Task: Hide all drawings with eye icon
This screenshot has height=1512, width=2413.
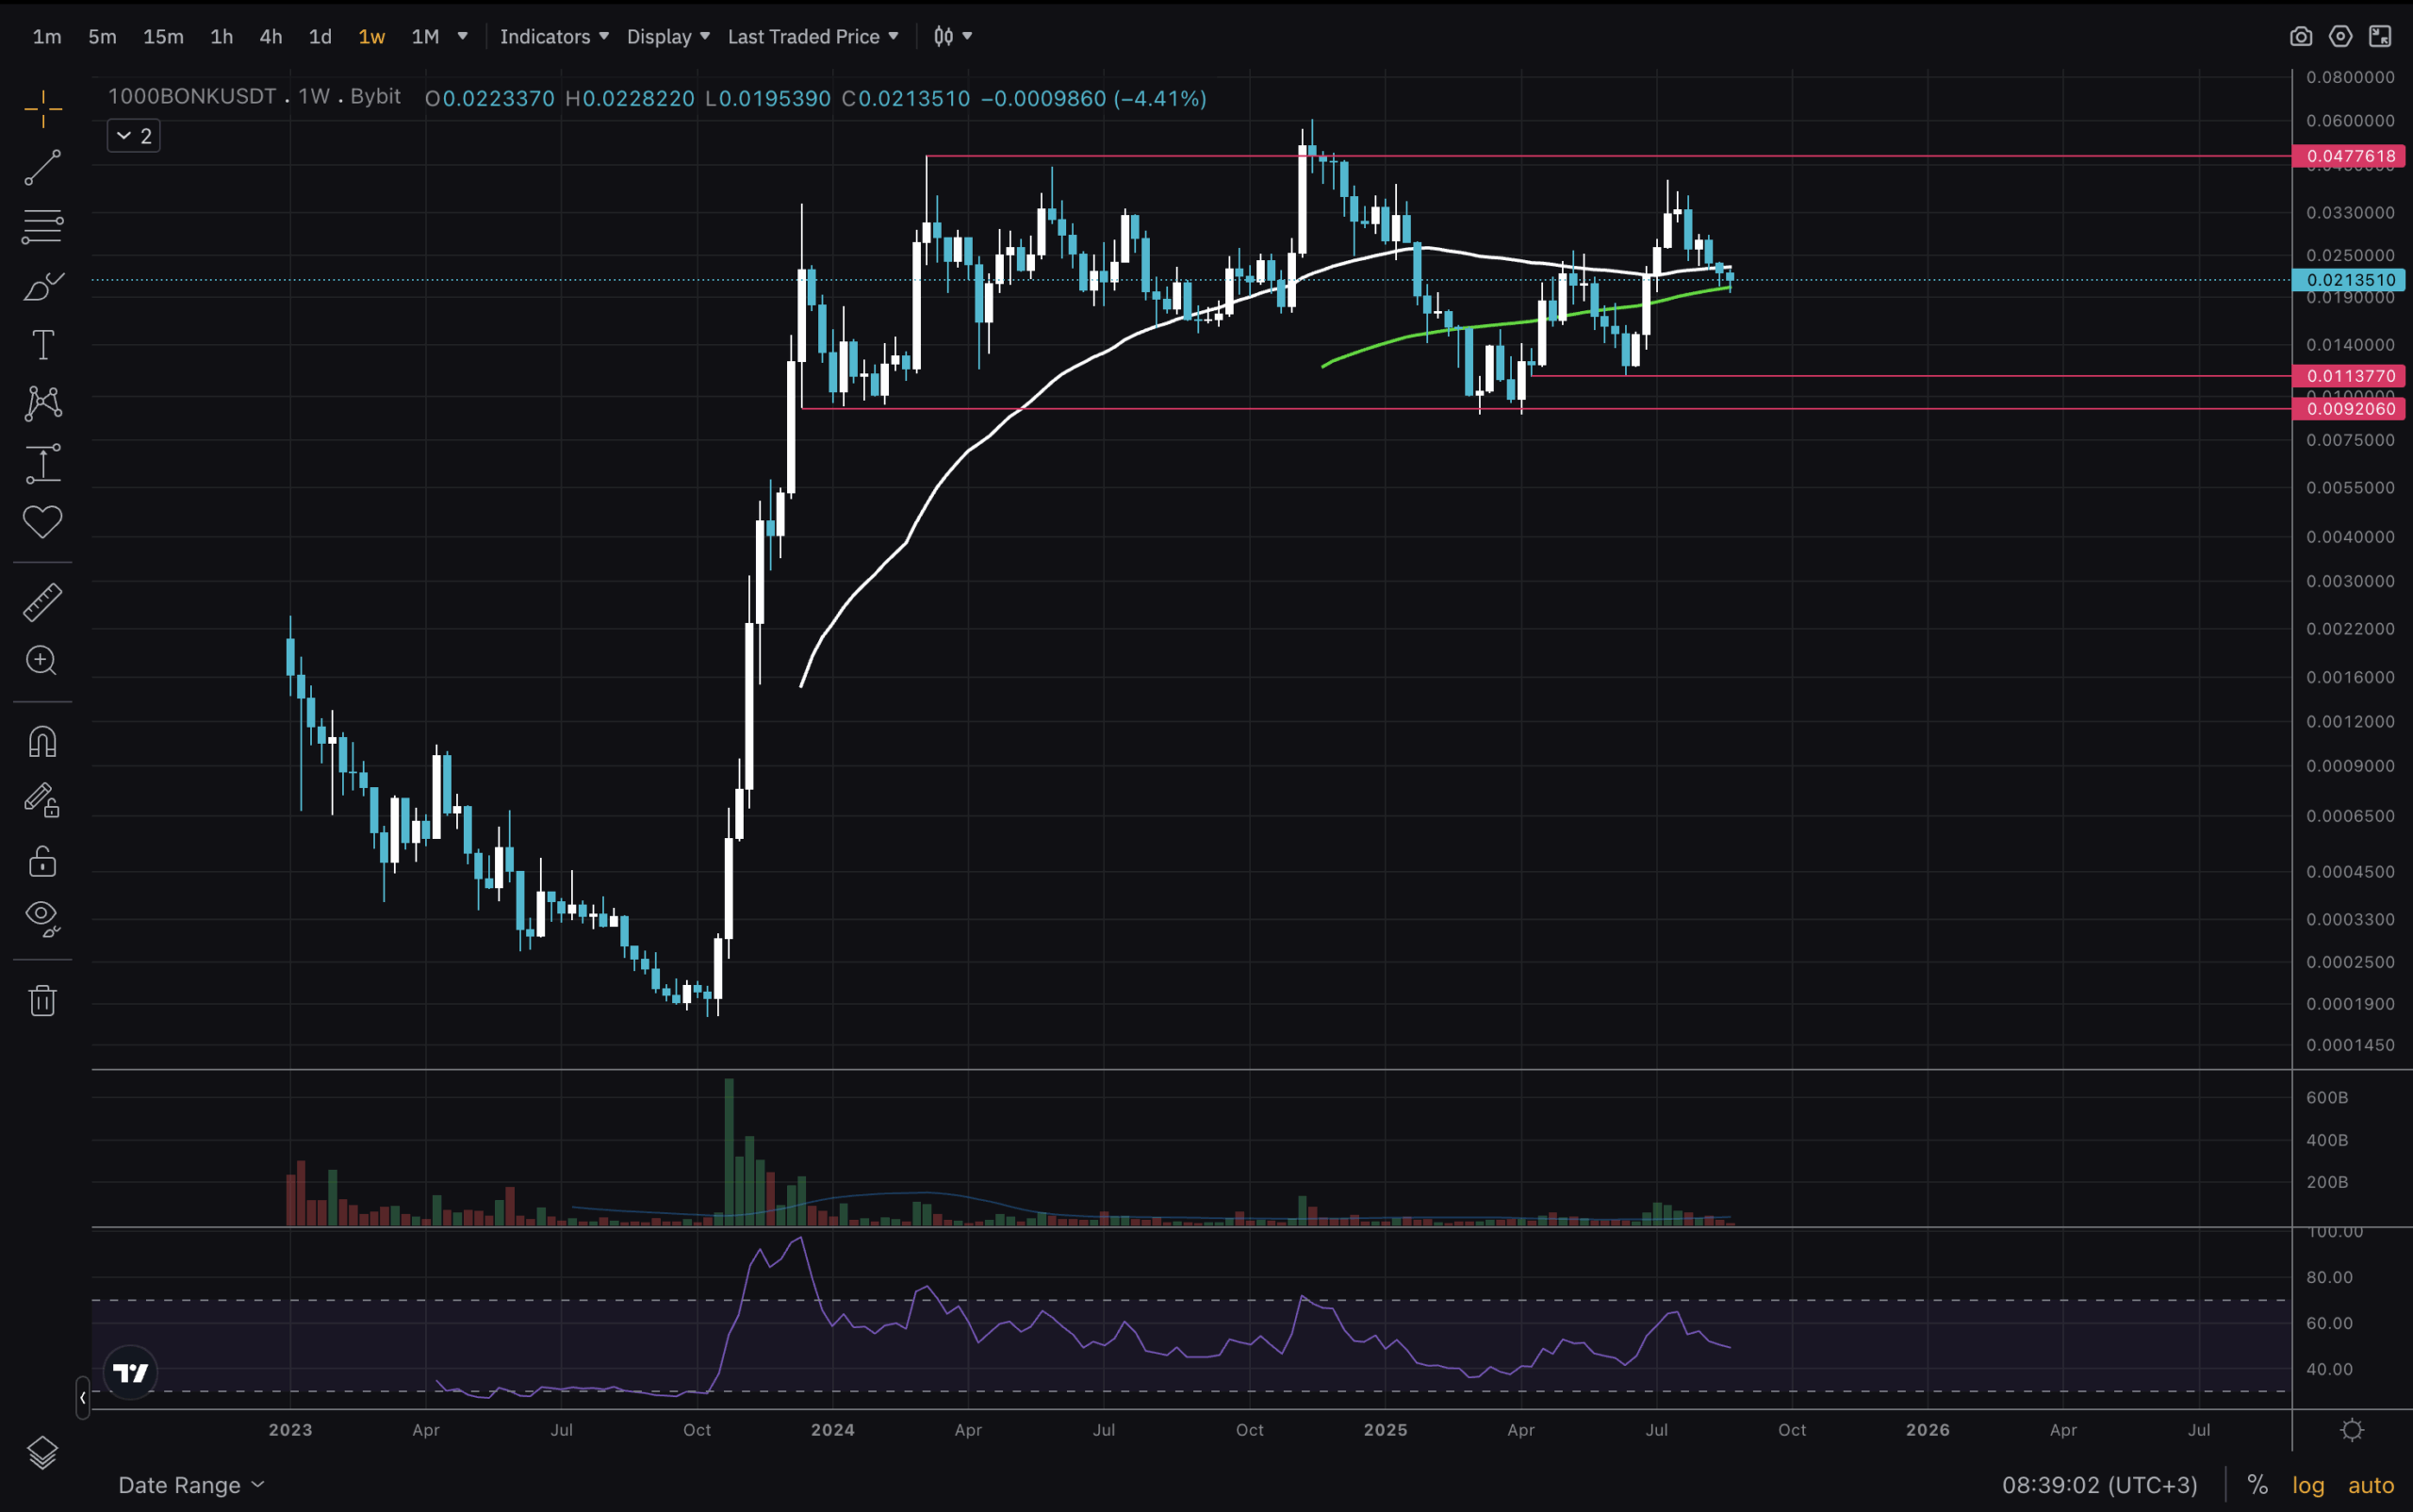Action: click(x=42, y=916)
